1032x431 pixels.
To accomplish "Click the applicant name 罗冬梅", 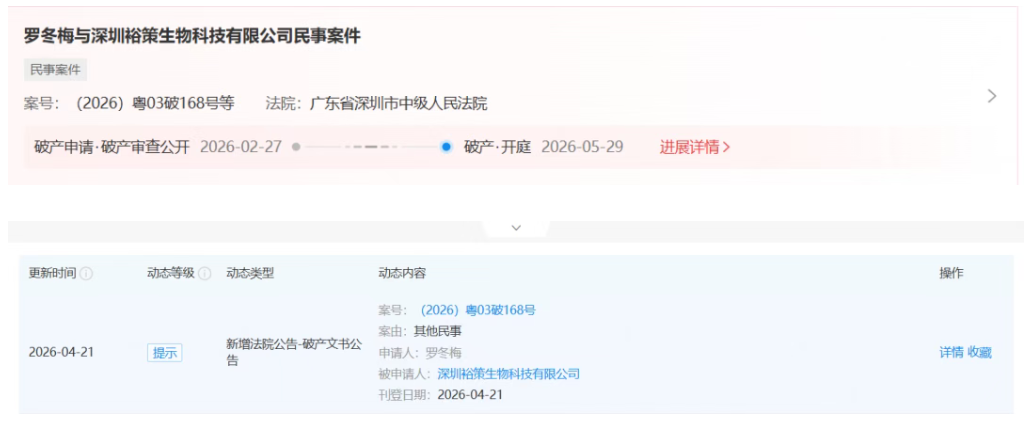I will pos(444,353).
